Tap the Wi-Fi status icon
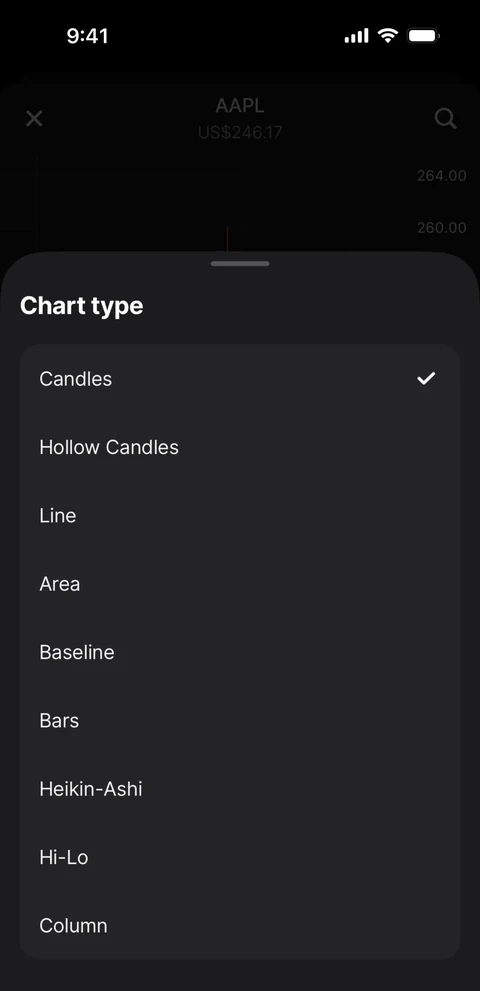The height and width of the screenshot is (991, 480). (388, 35)
